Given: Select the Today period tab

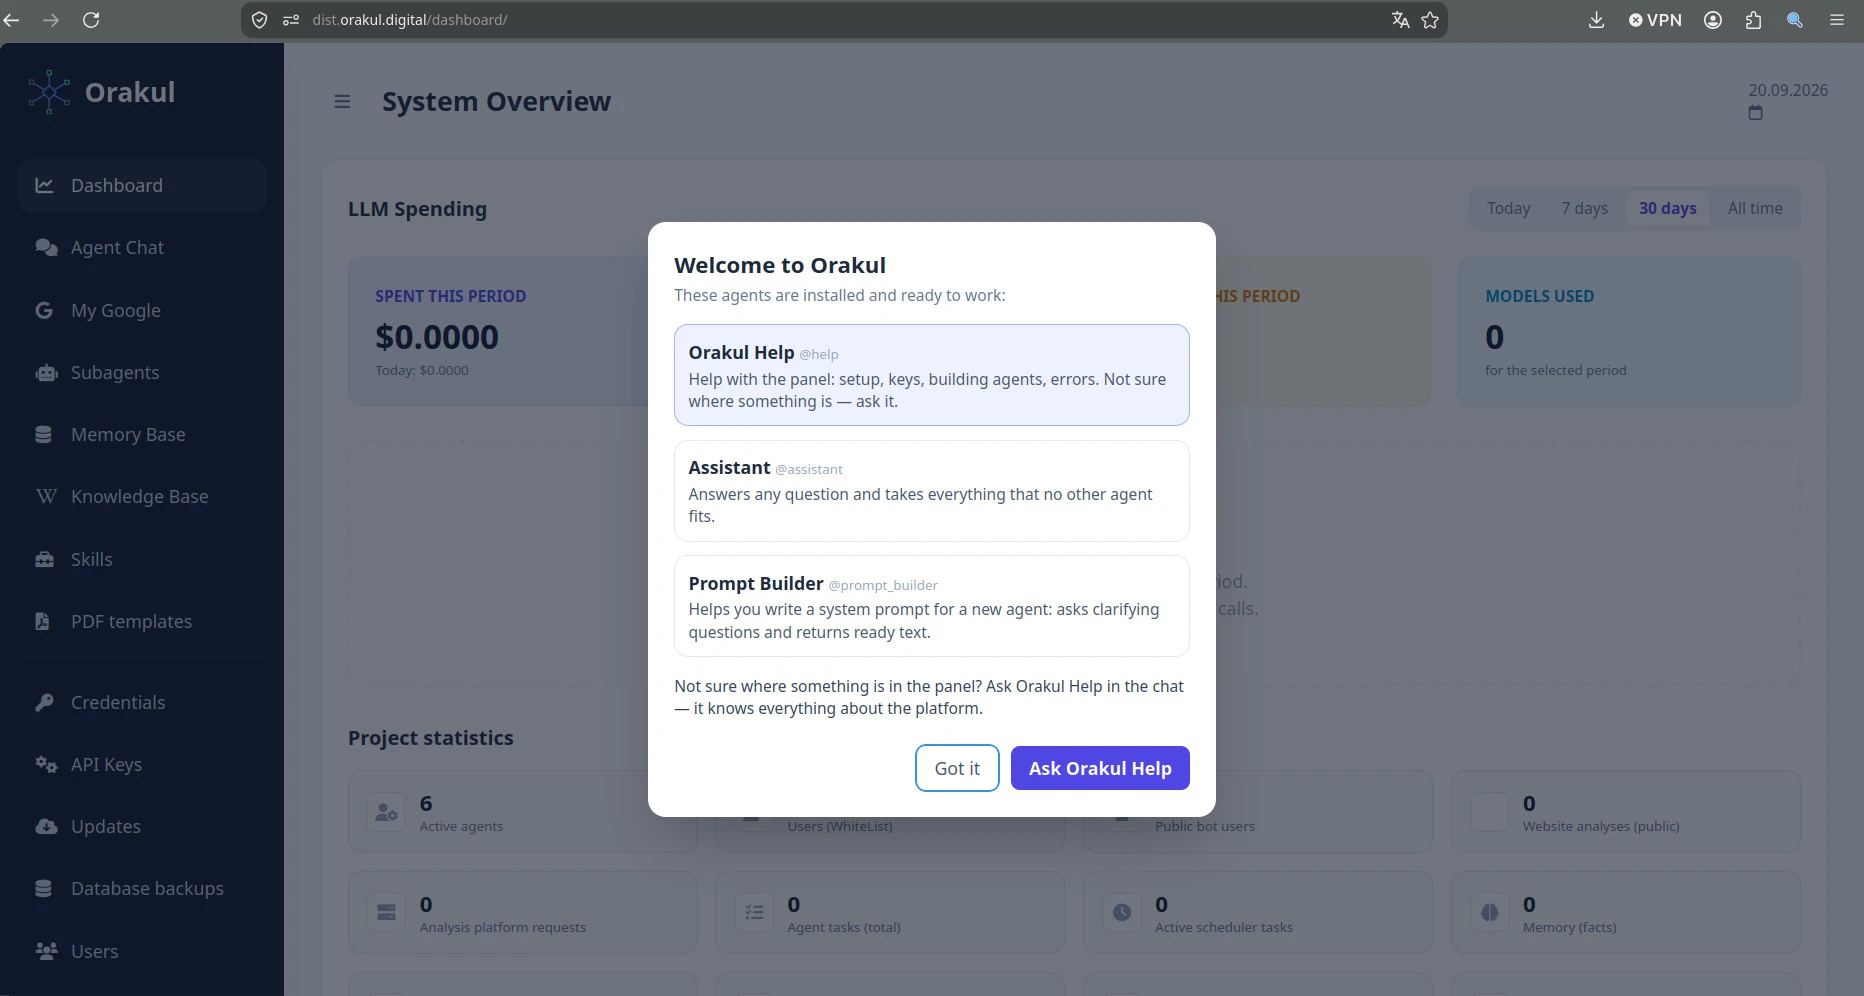Looking at the screenshot, I should tap(1508, 208).
